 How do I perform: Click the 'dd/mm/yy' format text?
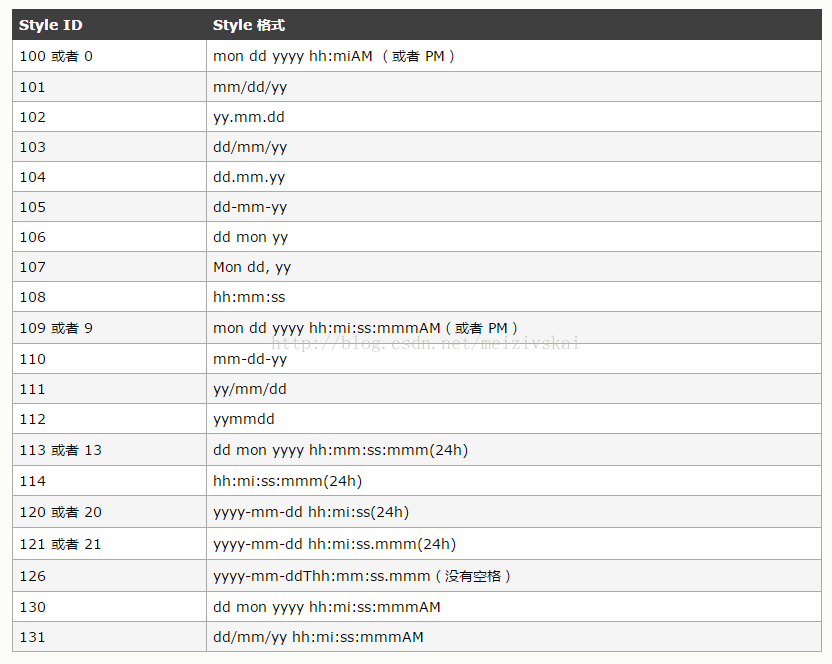click(x=250, y=147)
